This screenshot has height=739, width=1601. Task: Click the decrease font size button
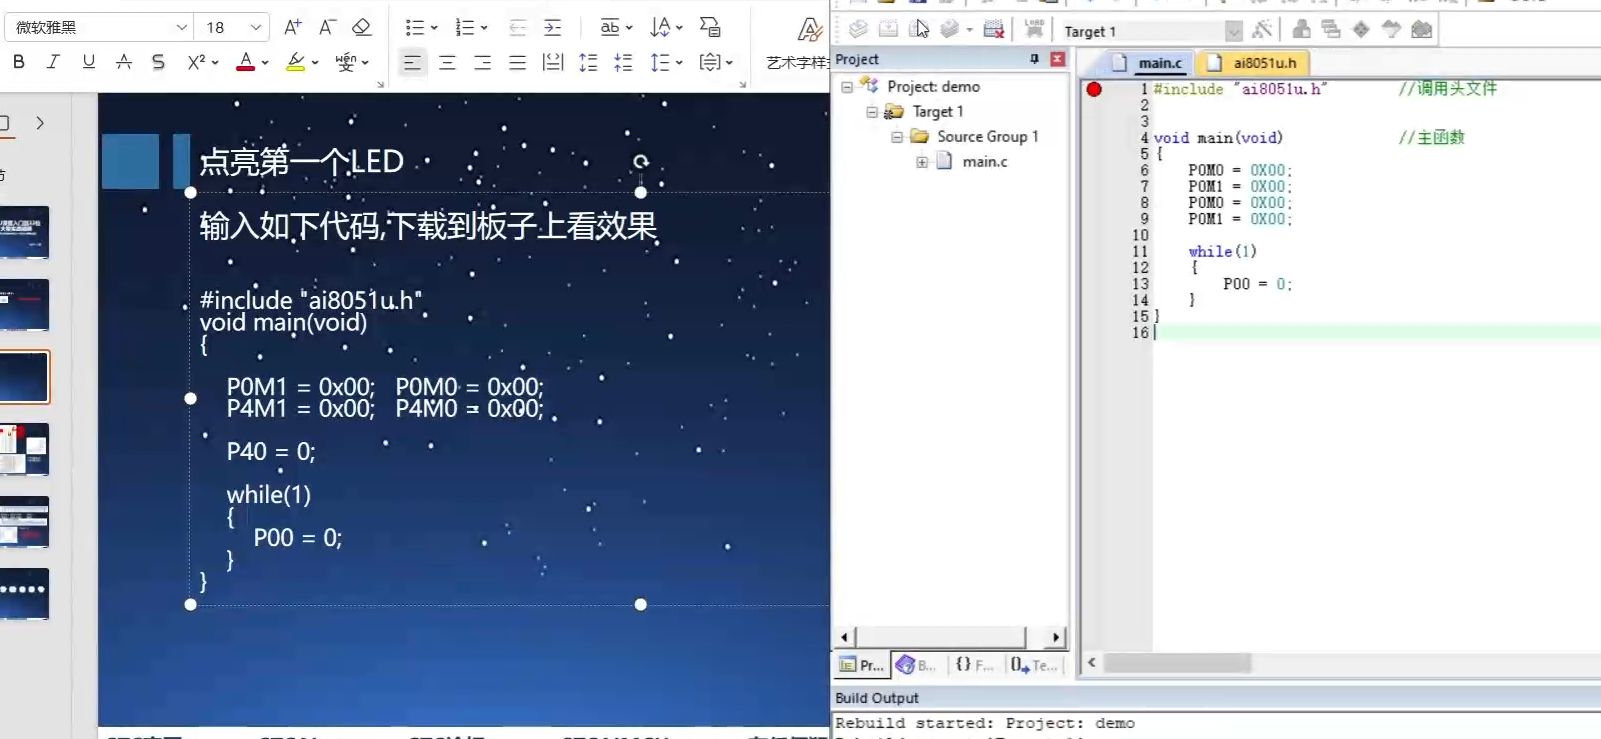click(327, 27)
